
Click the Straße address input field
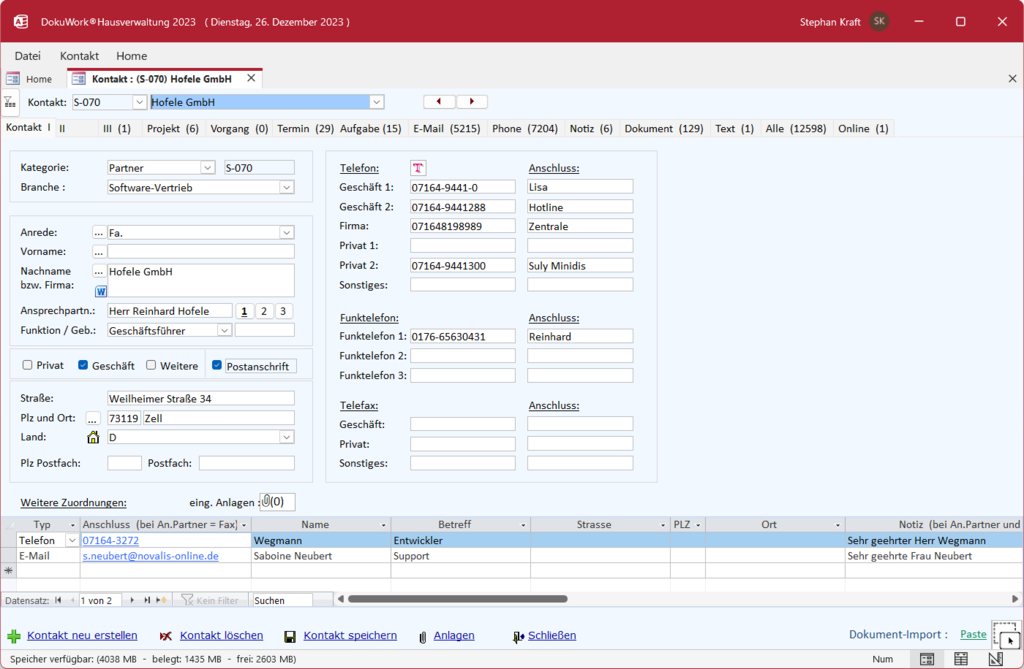click(x=201, y=398)
